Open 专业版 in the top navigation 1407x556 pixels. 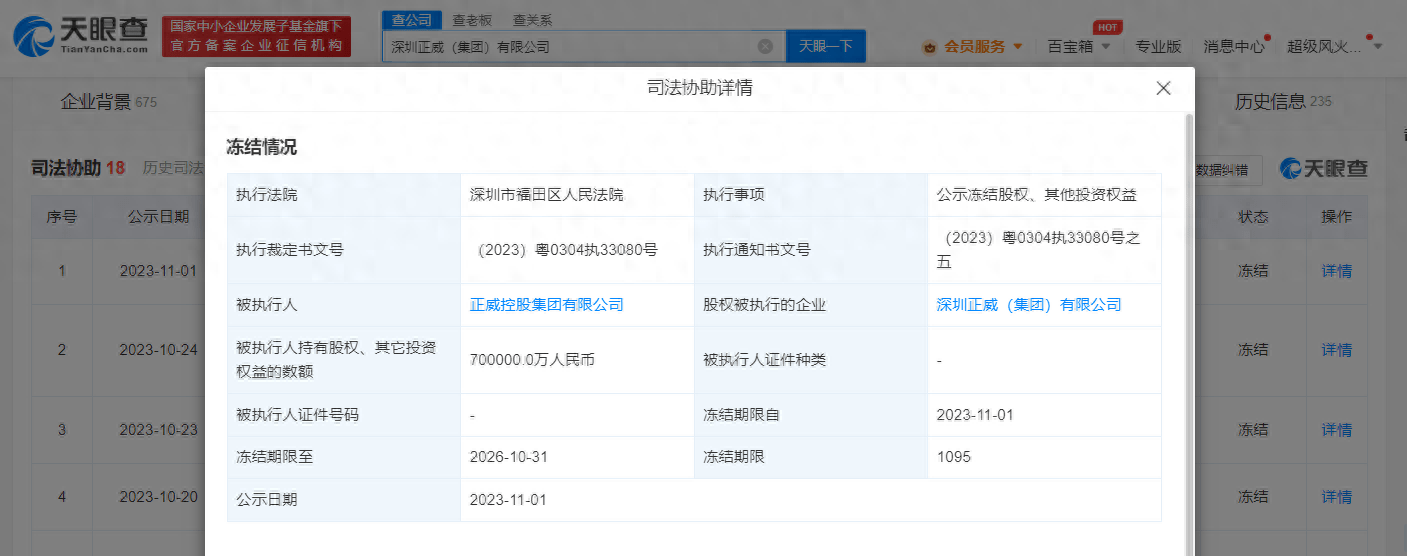[1158, 46]
